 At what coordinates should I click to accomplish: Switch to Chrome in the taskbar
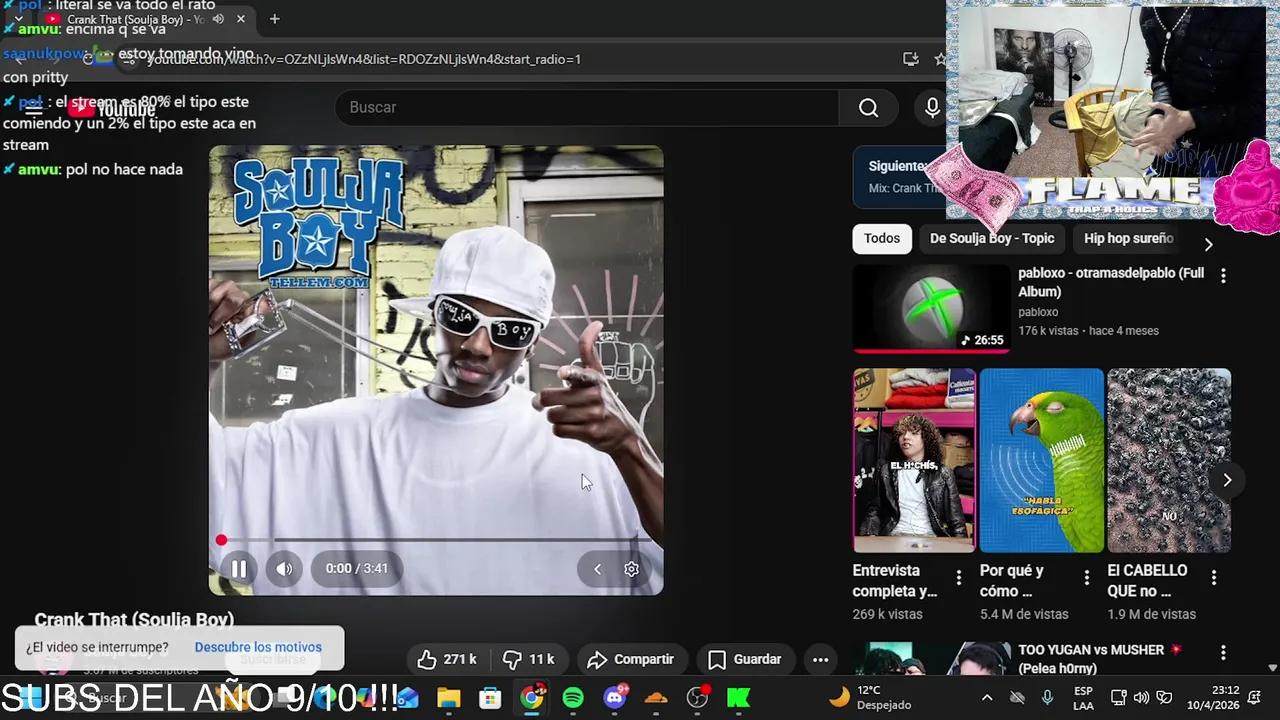pyautogui.click(x=531, y=697)
